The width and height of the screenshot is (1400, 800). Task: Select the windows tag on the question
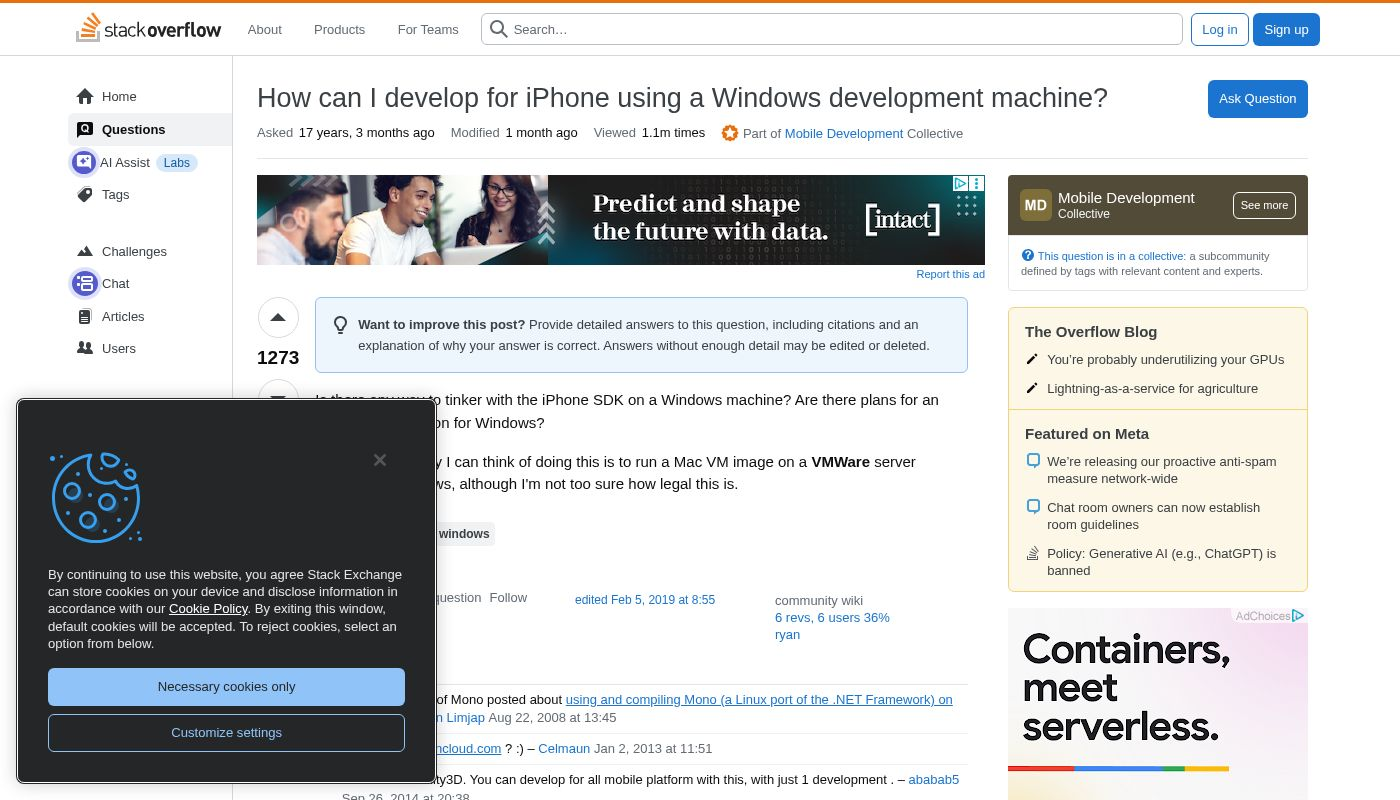tap(464, 534)
